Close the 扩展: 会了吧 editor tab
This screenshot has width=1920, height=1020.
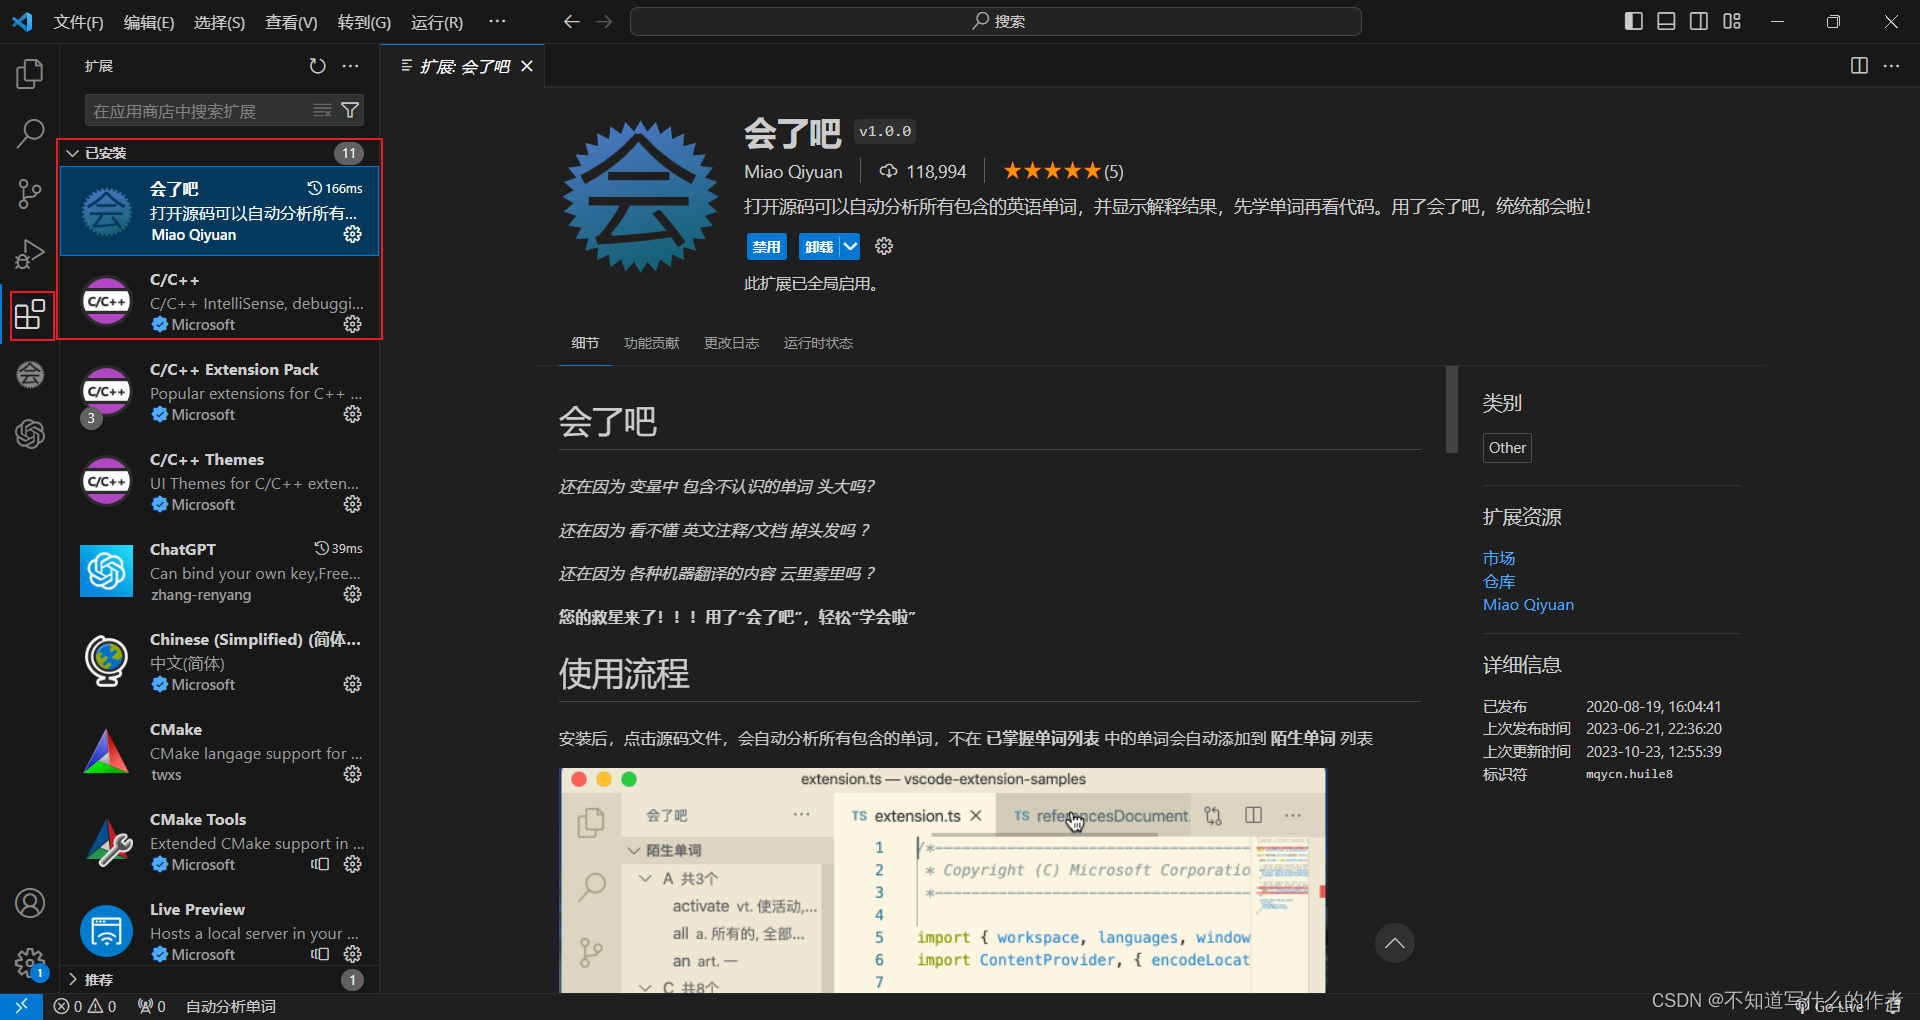tap(527, 66)
